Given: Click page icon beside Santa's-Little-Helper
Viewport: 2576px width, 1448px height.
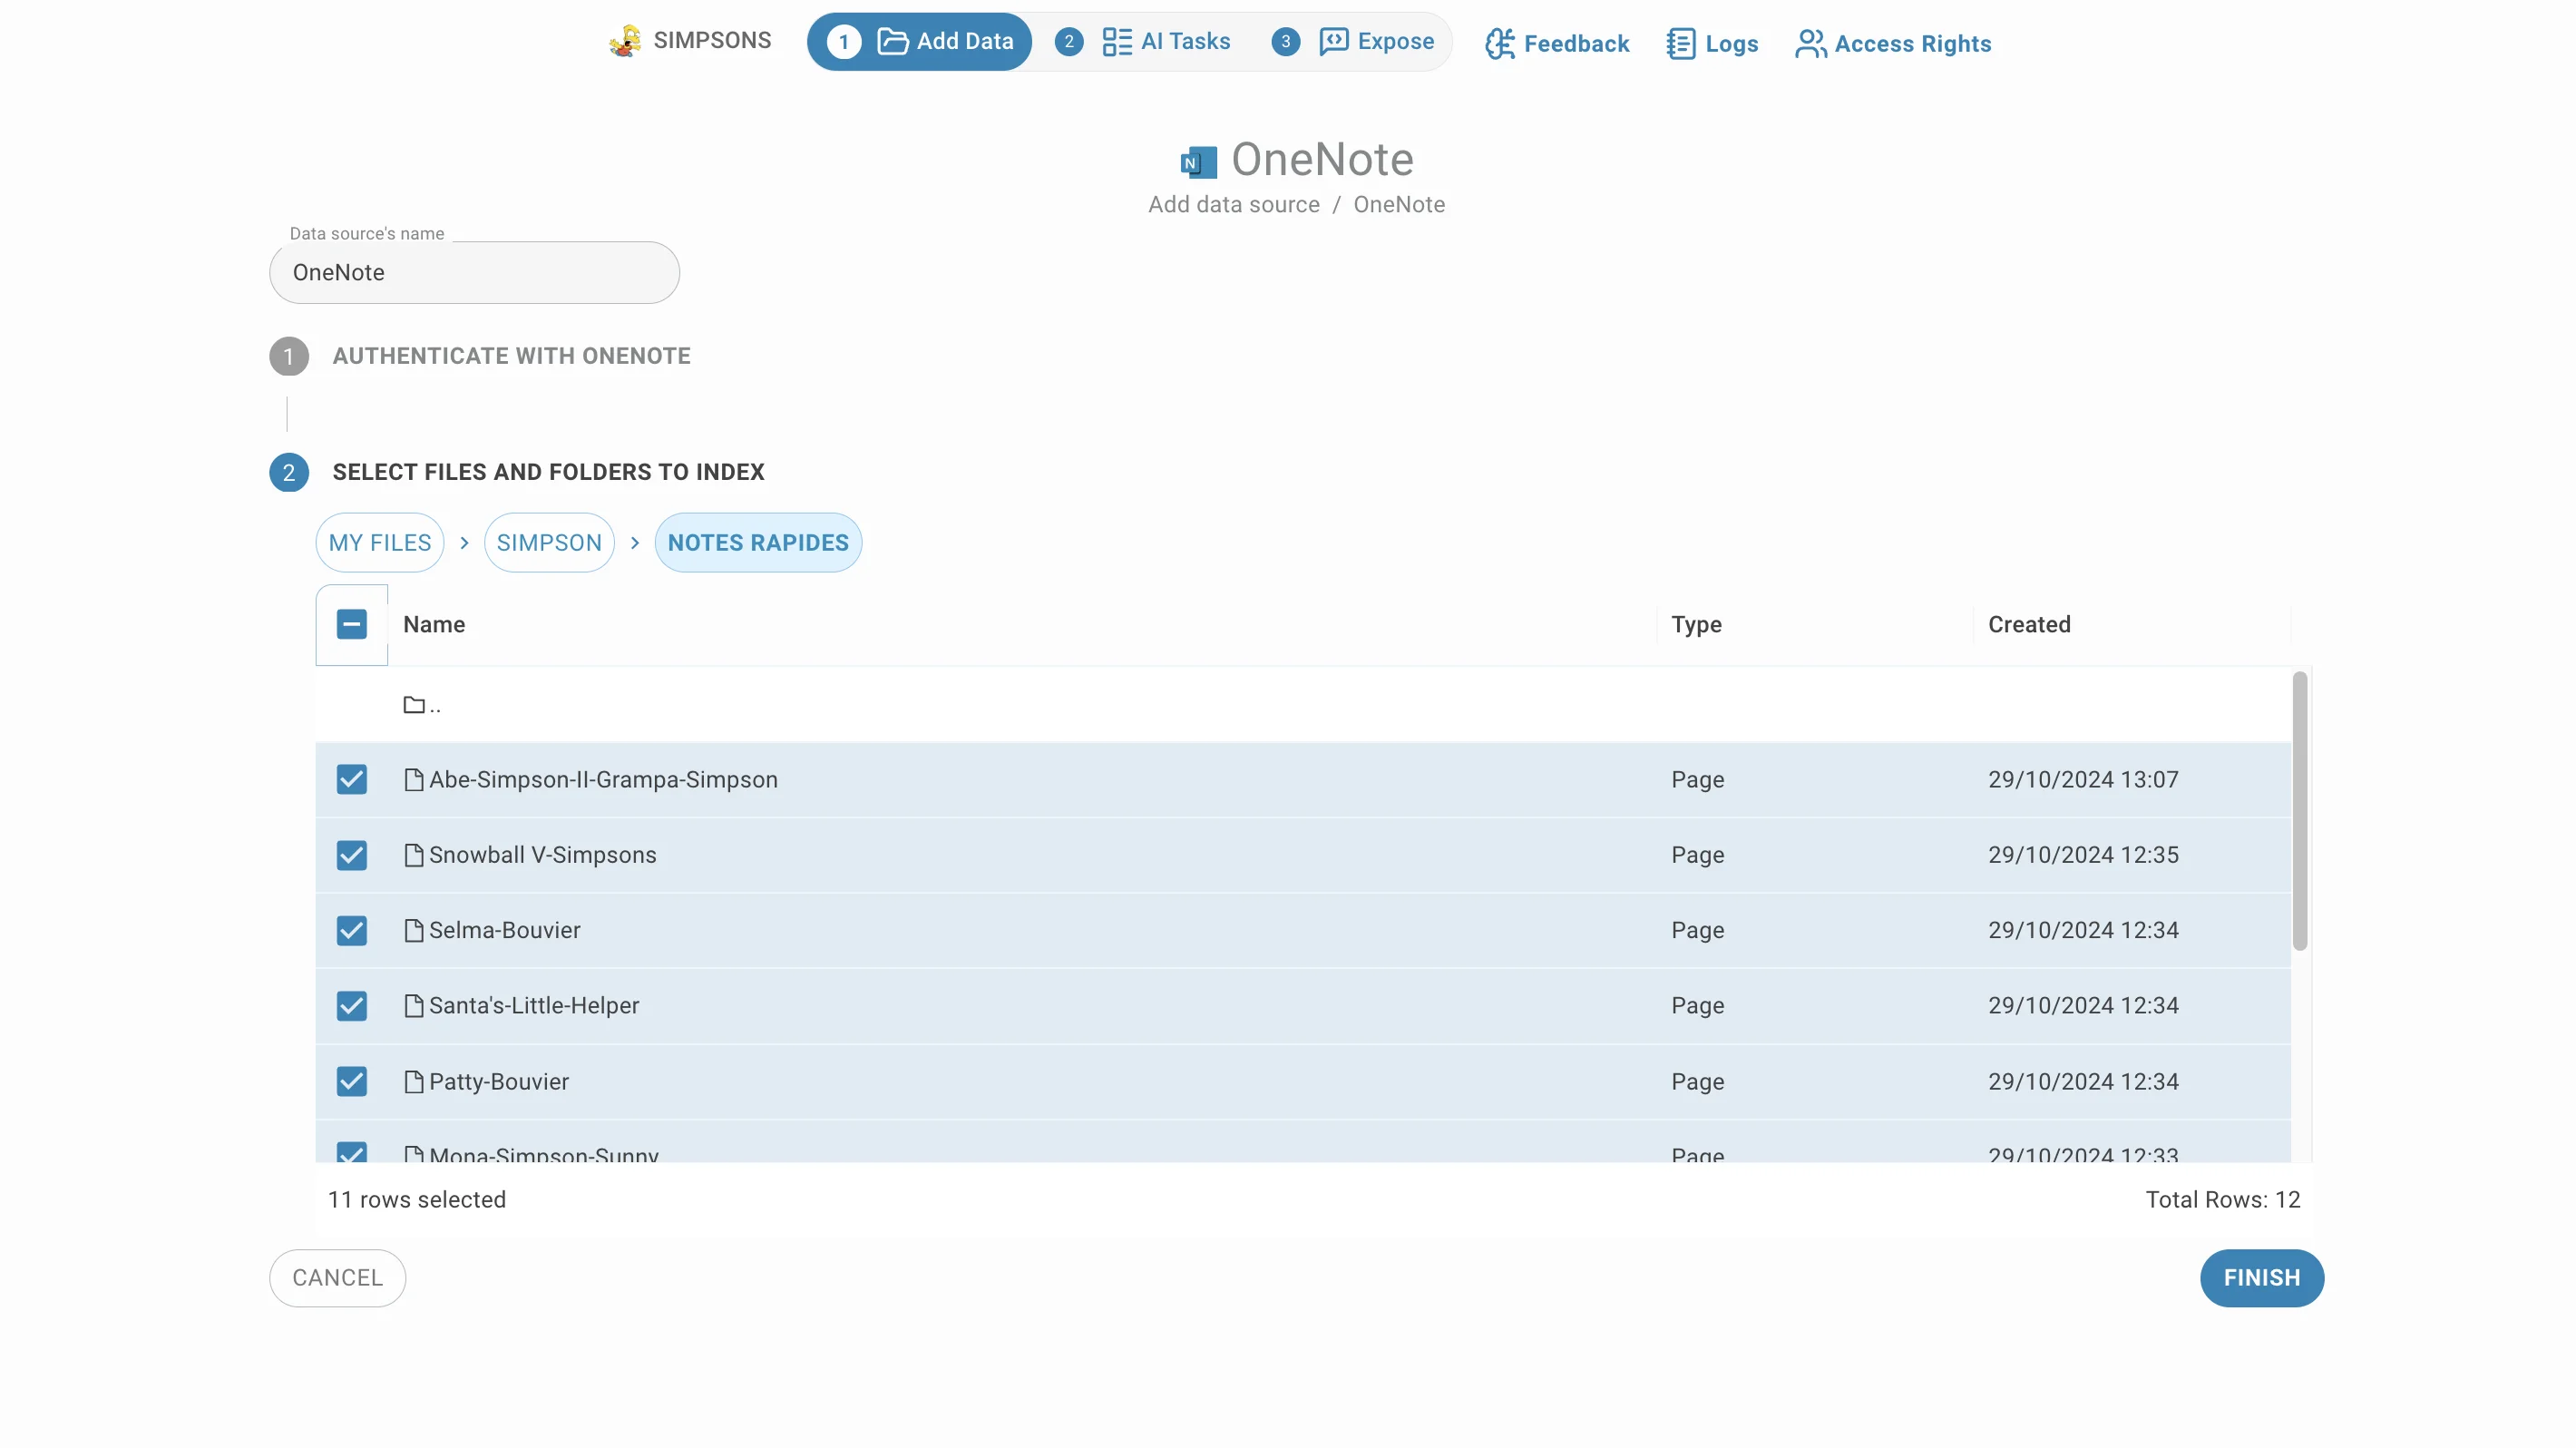Looking at the screenshot, I should [x=413, y=1006].
